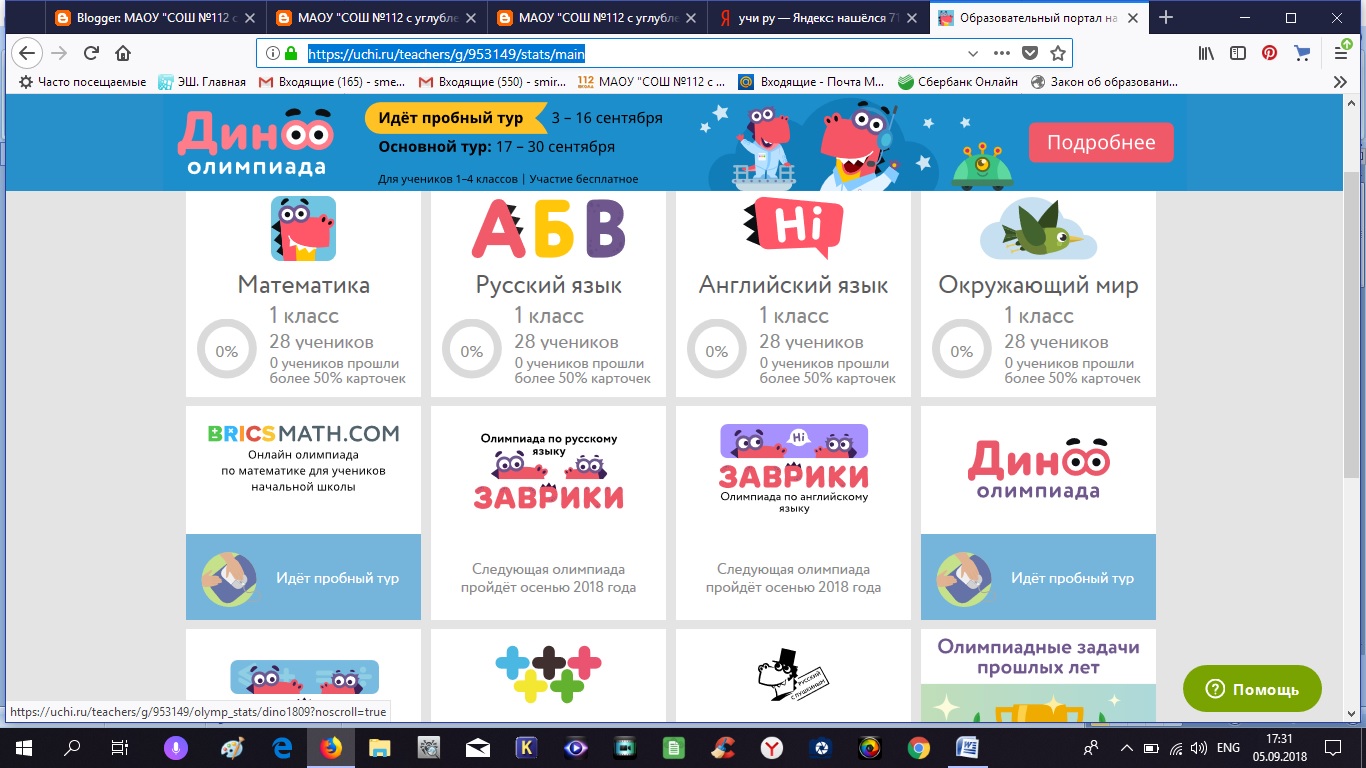This screenshot has height=768, width=1366.
Task: Click the shopping cart extension icon
Action: [1301, 54]
